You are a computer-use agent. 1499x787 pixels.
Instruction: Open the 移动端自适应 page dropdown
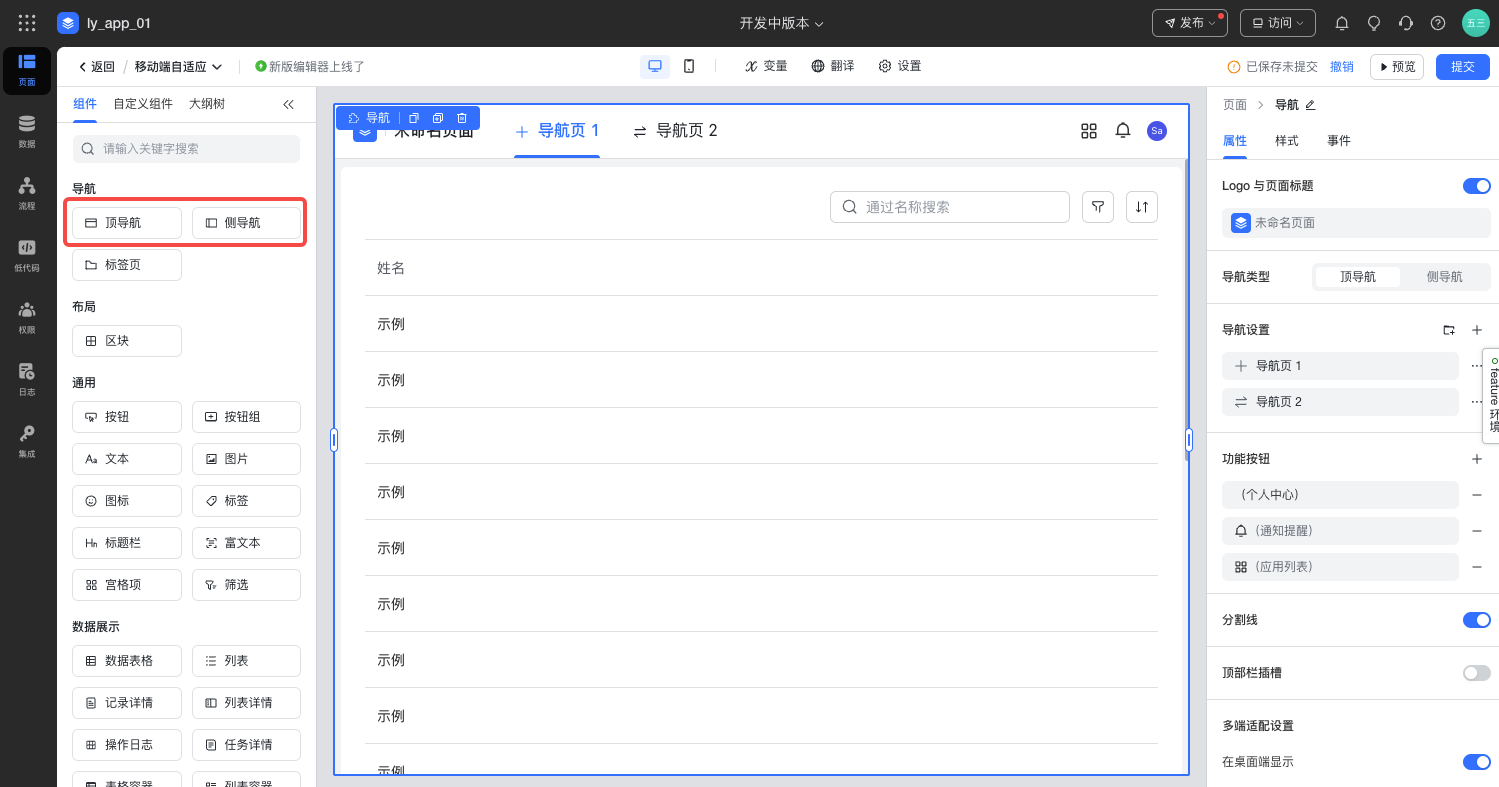click(178, 67)
